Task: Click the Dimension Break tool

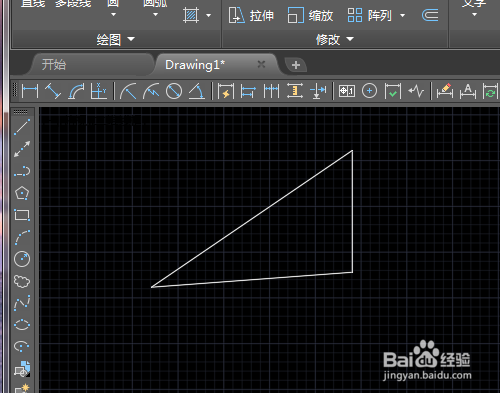Action: [x=318, y=91]
